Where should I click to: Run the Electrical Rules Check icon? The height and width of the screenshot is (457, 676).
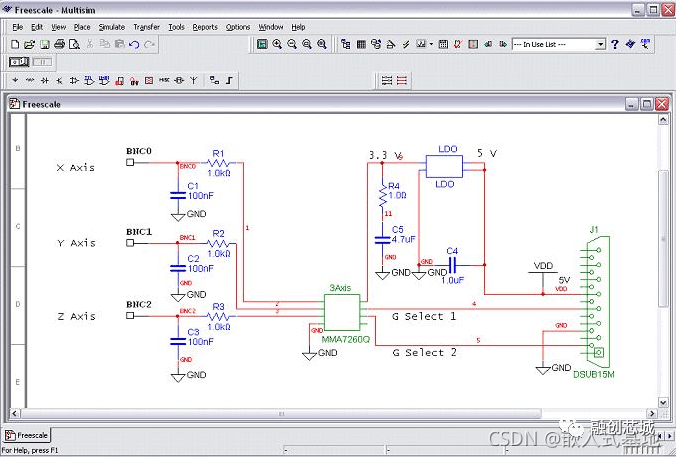tap(458, 44)
